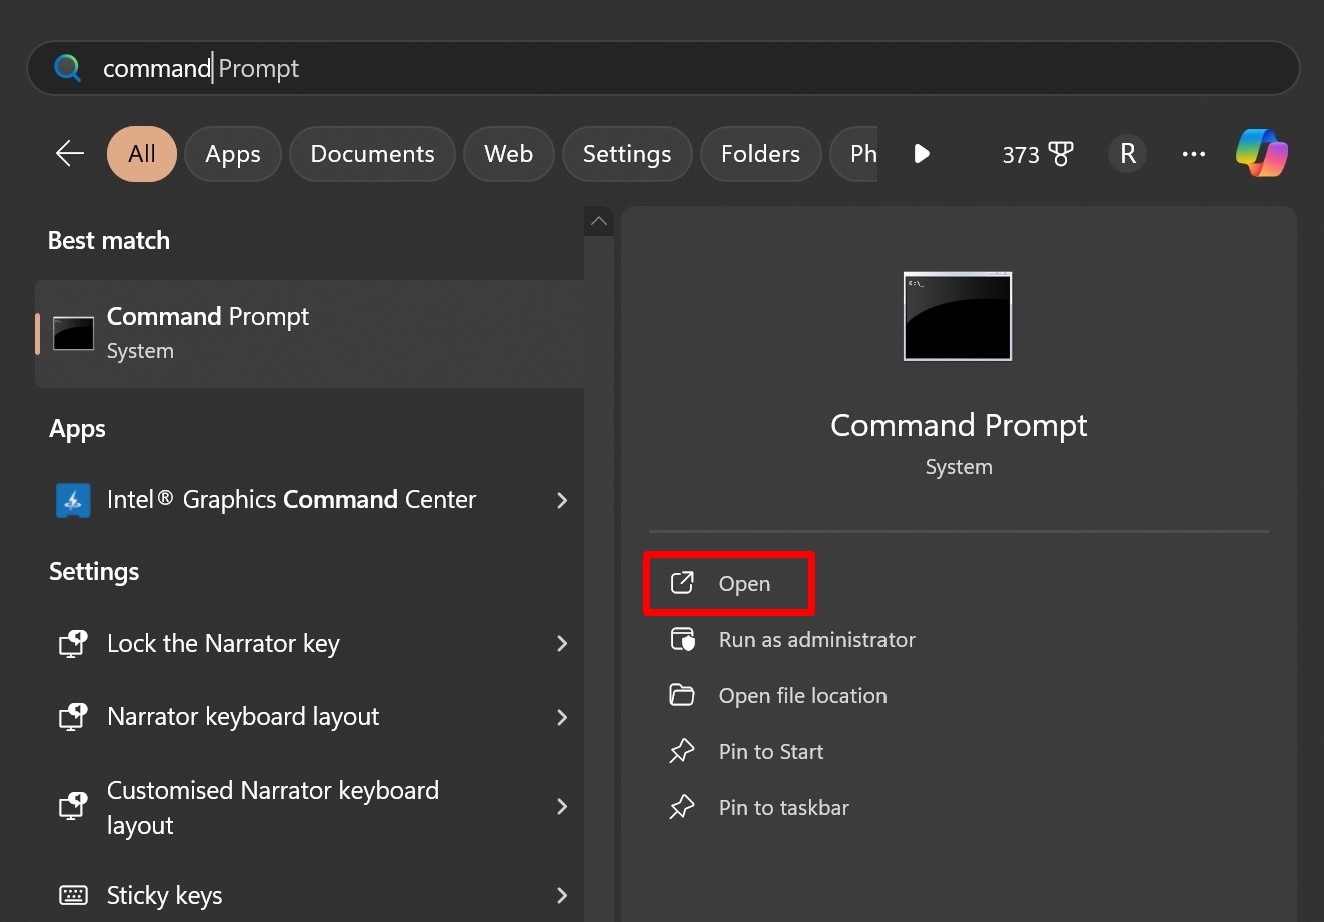This screenshot has width=1324, height=922.
Task: Expand Intel Graphics Command Center chevron
Action: [562, 500]
